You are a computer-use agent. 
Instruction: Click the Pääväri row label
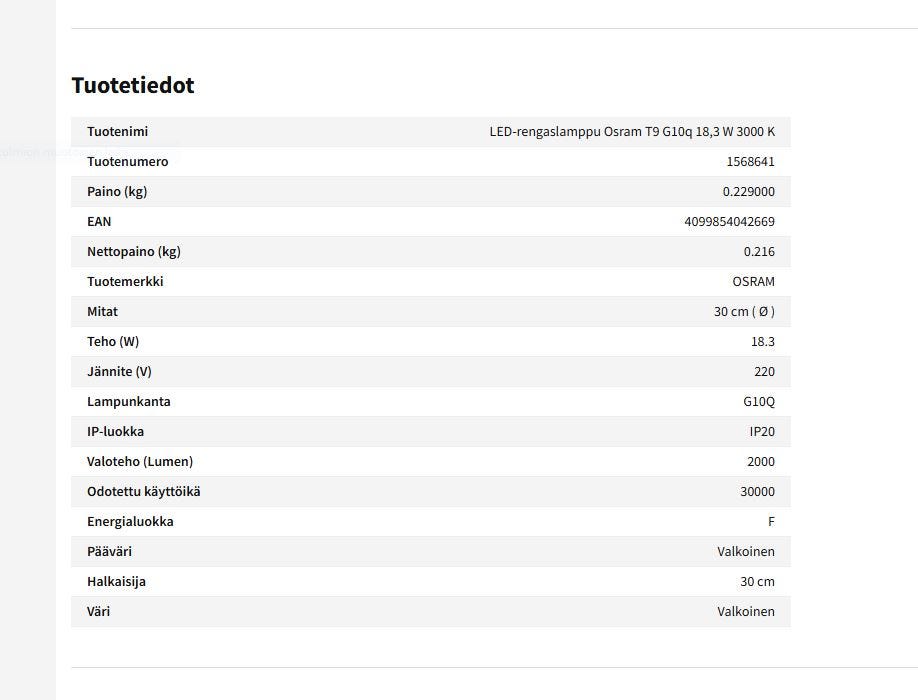pyautogui.click(x=109, y=552)
